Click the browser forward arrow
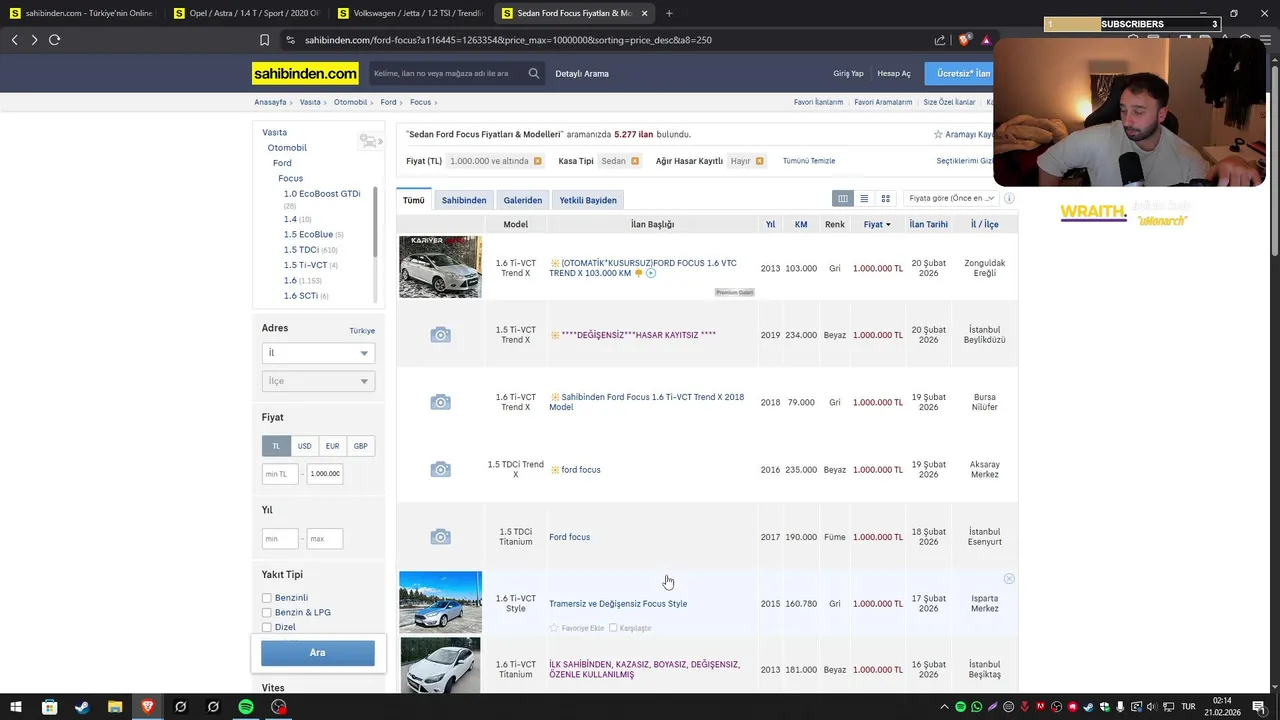Image resolution: width=1280 pixels, height=720 pixels. click(x=34, y=40)
